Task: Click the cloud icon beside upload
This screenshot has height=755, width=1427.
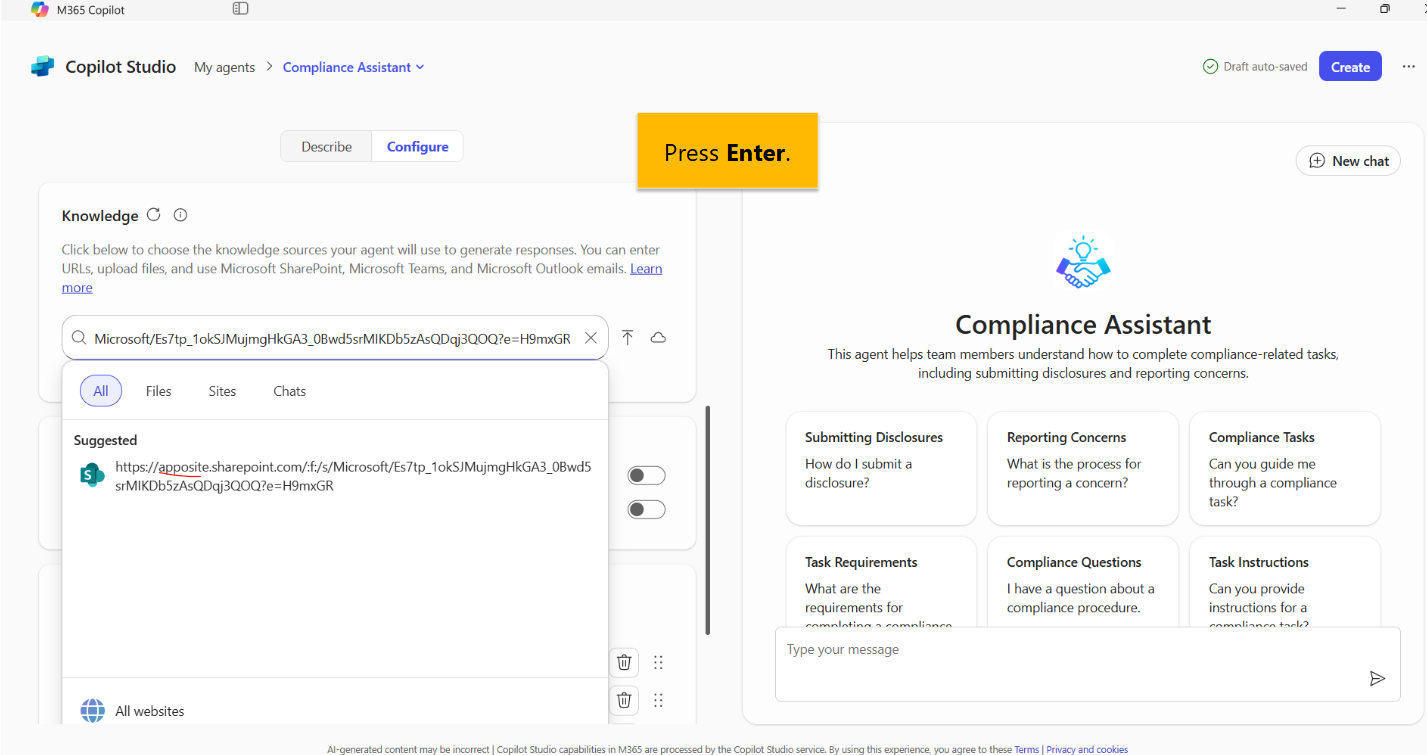Action: pyautogui.click(x=658, y=337)
